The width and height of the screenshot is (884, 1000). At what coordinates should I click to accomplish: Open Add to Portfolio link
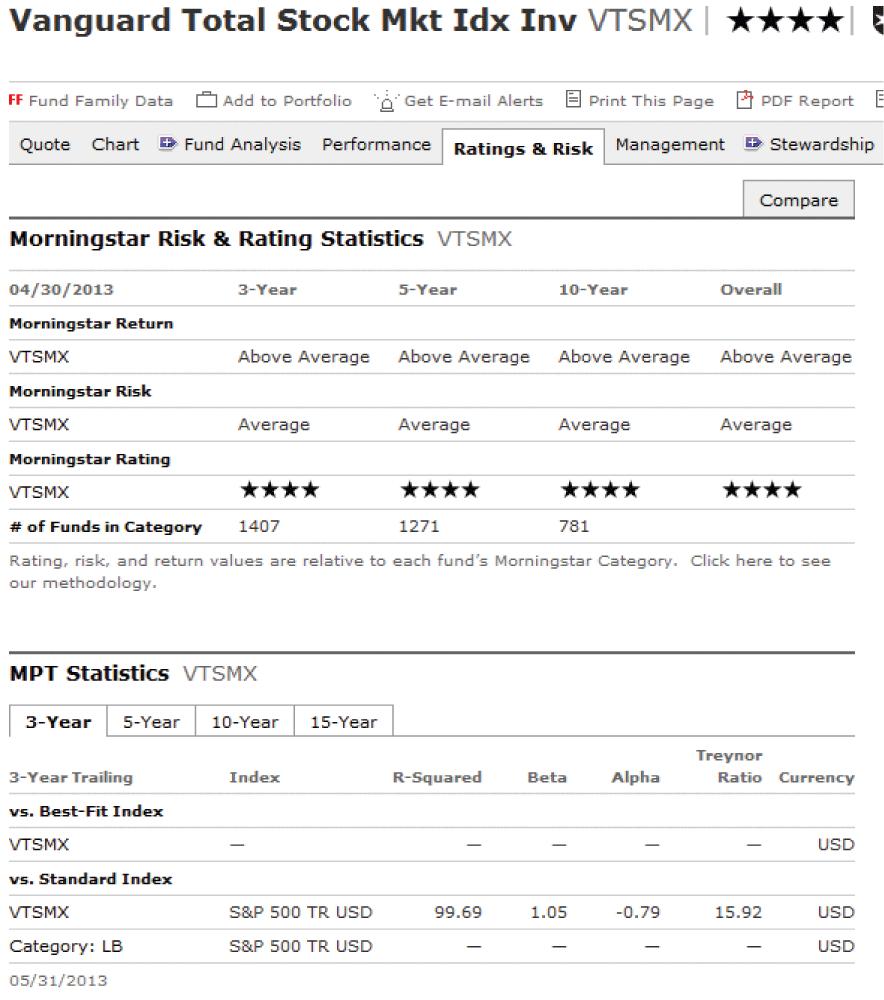pyautogui.click(x=287, y=101)
